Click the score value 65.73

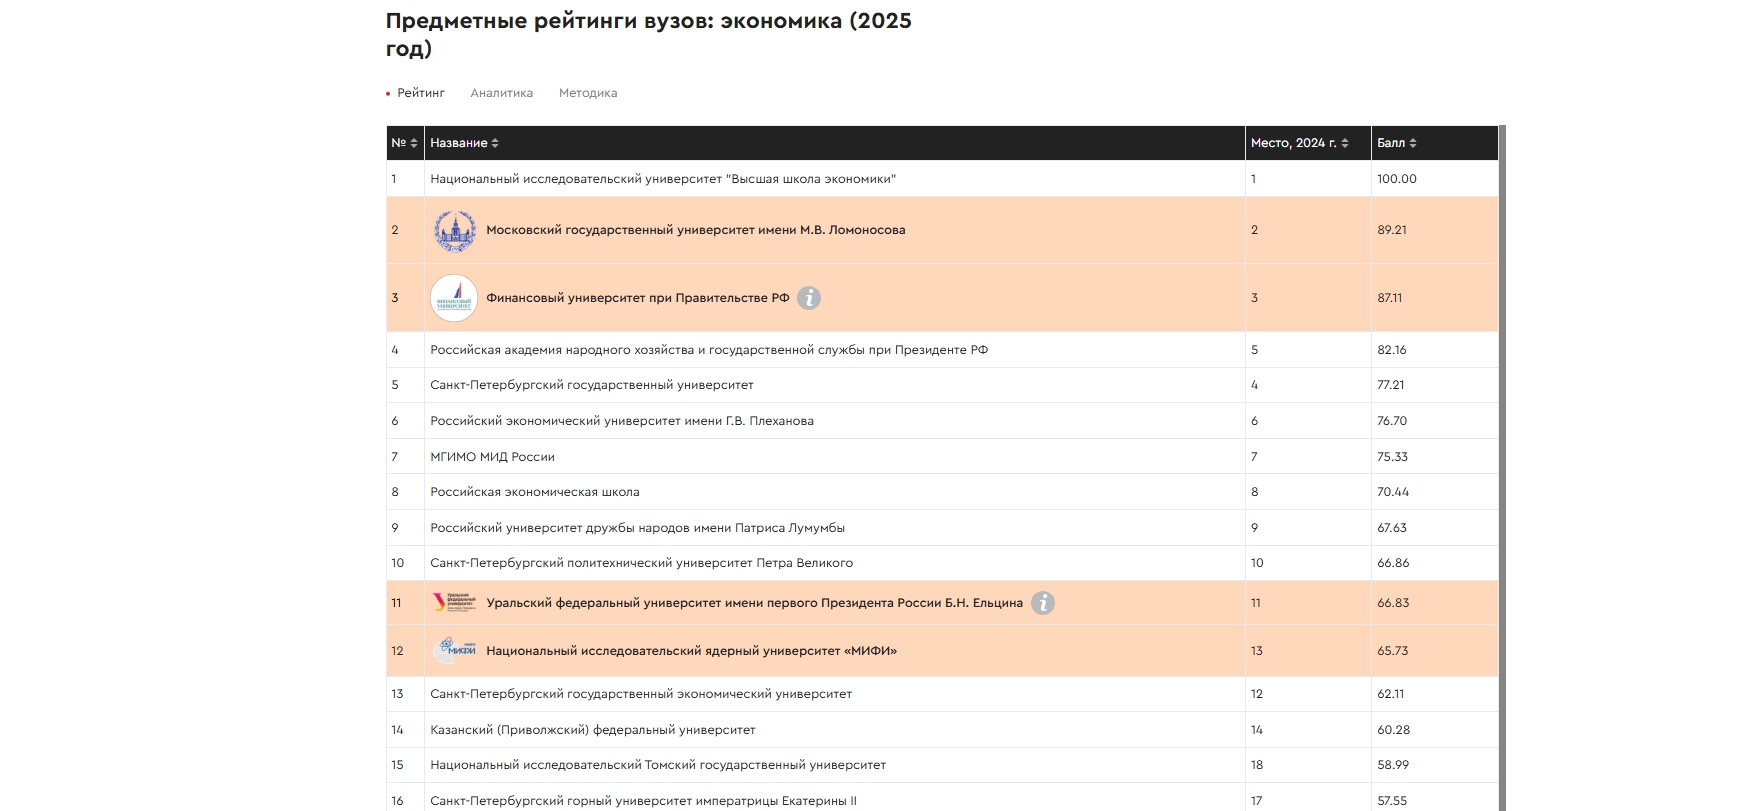1393,651
